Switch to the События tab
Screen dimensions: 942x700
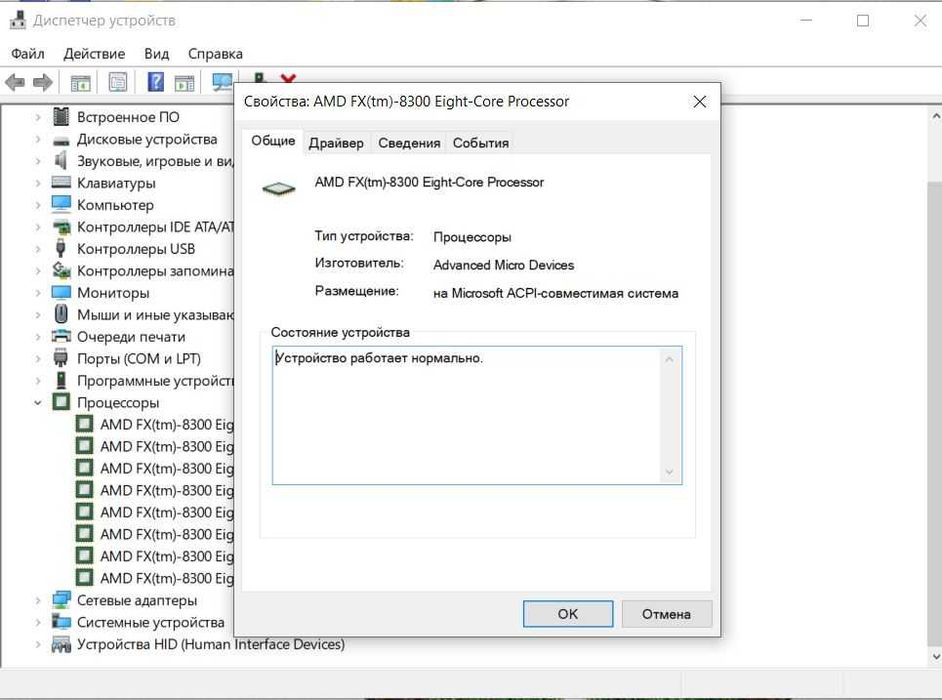(x=481, y=143)
